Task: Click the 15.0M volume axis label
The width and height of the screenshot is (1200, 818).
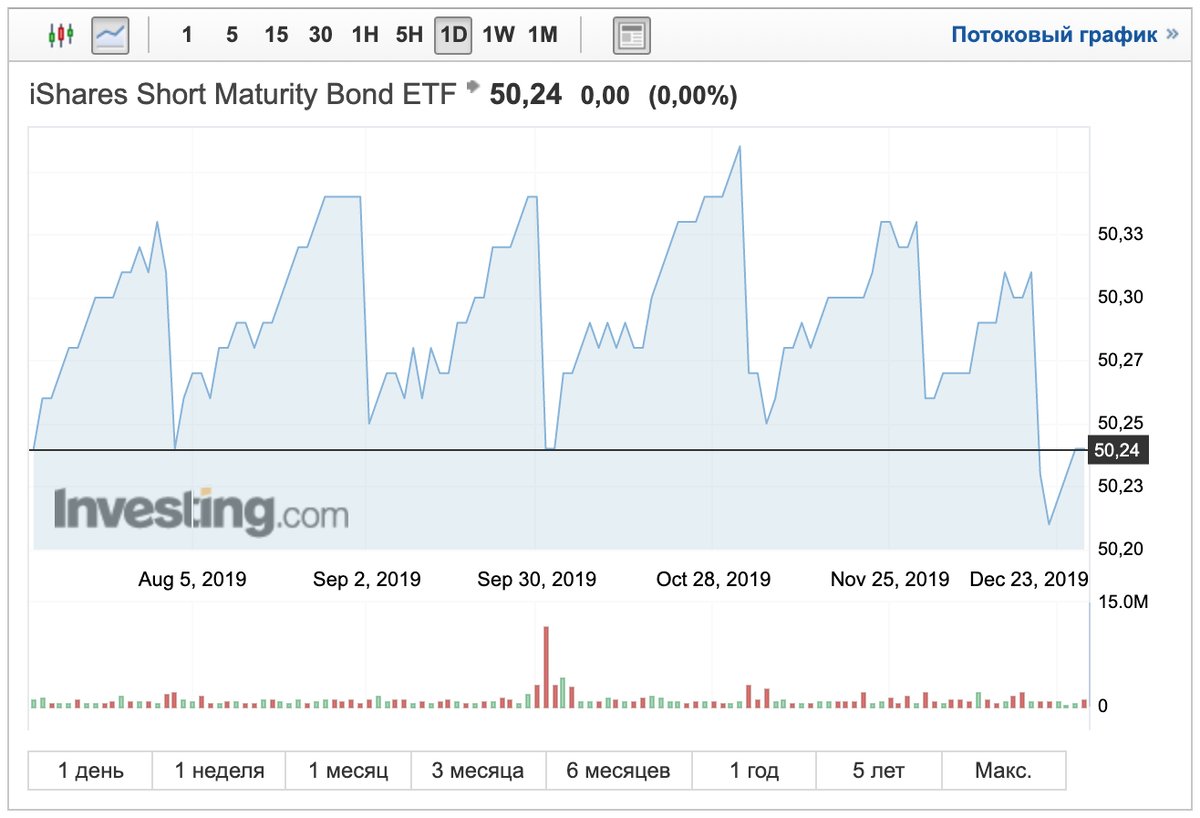Action: coord(1122,602)
